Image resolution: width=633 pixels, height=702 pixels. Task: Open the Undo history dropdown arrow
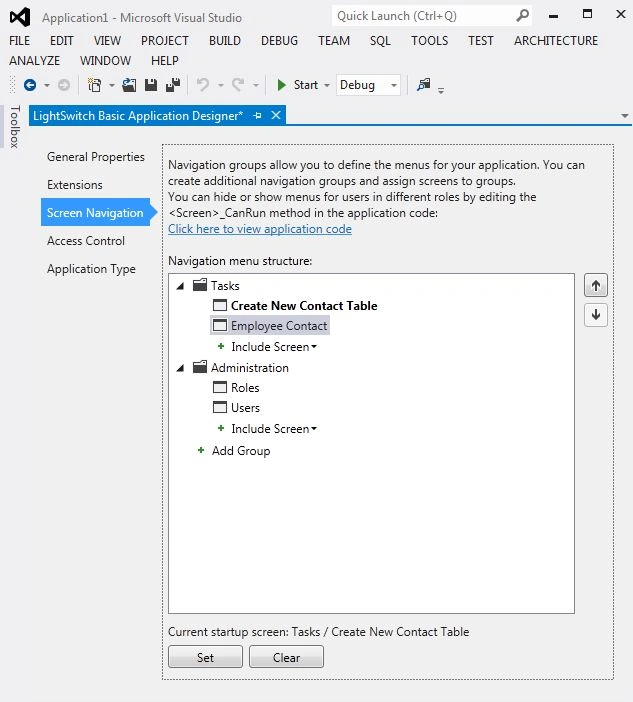click(x=220, y=85)
